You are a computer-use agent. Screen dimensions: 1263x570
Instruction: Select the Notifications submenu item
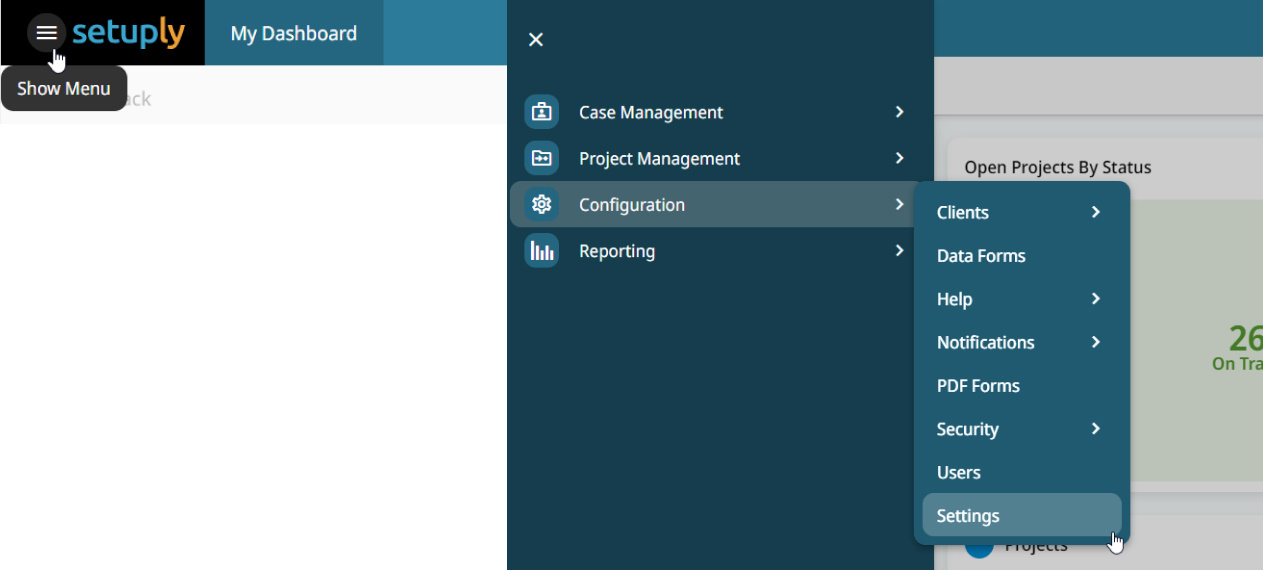[x=985, y=342]
